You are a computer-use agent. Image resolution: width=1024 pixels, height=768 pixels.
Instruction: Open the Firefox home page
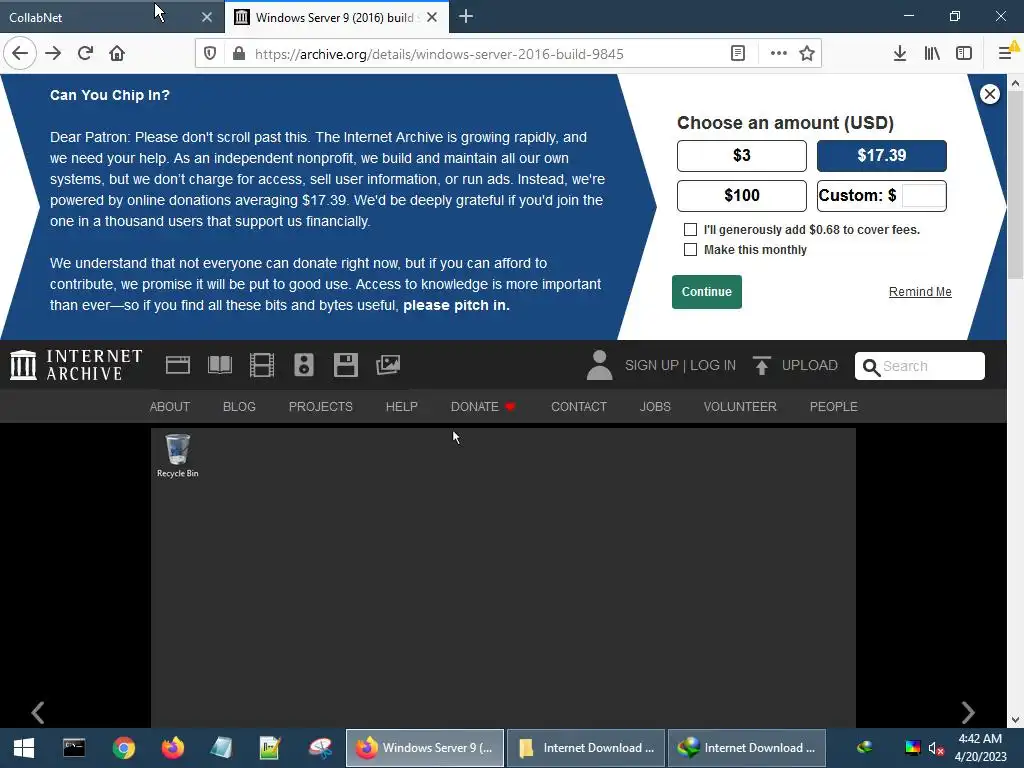click(117, 54)
